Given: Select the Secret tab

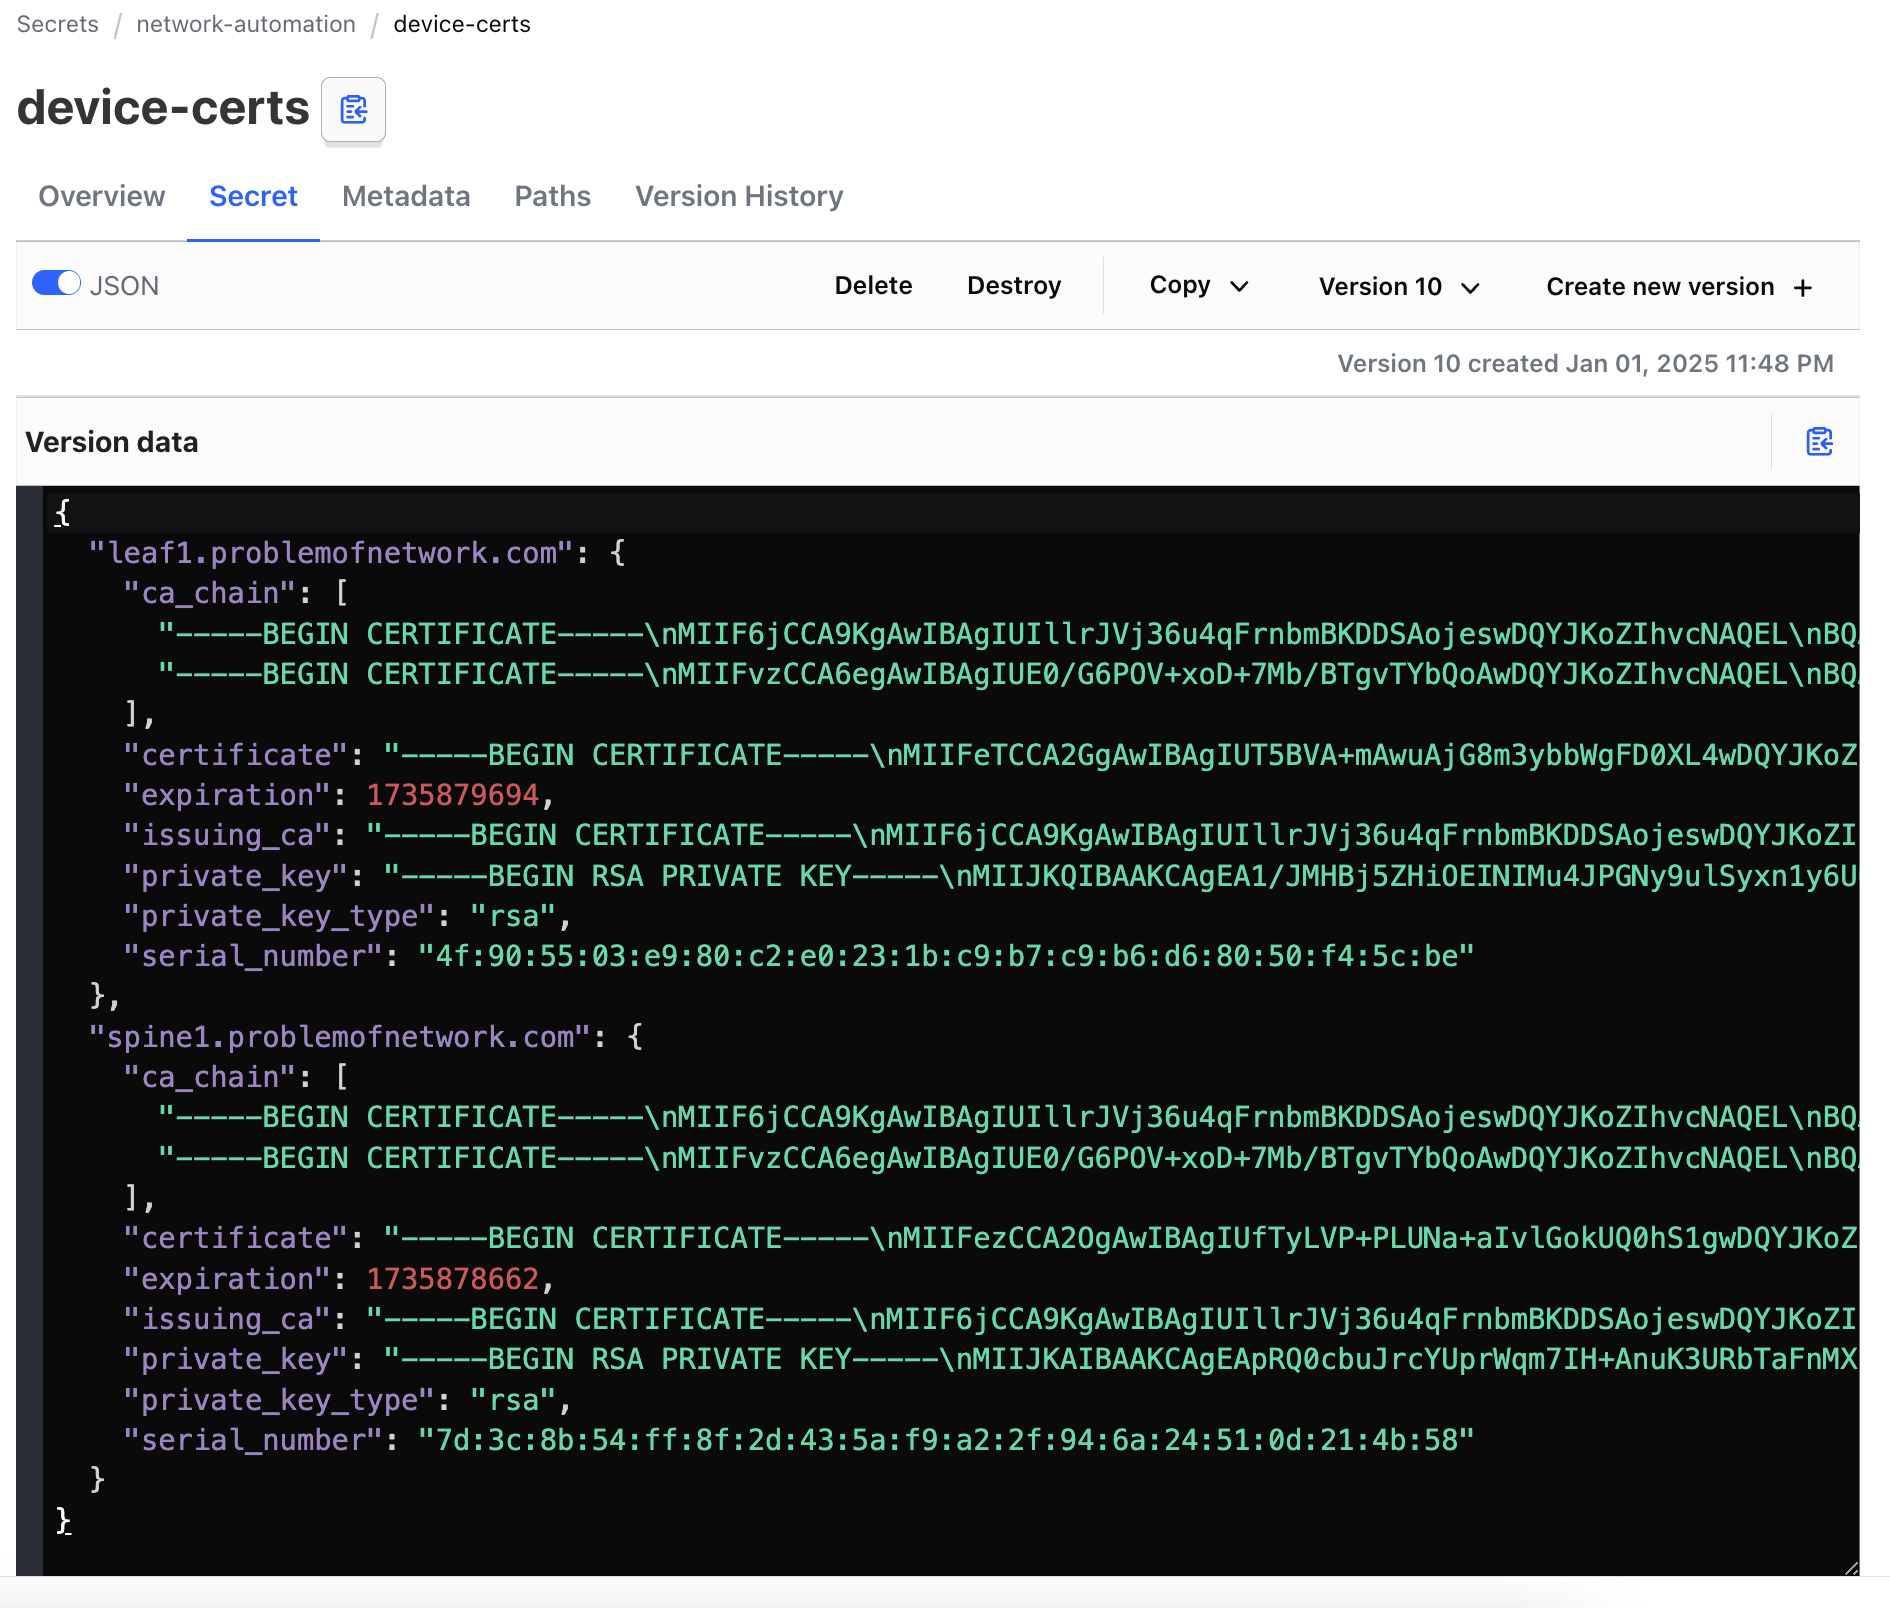Looking at the screenshot, I should click(x=253, y=196).
